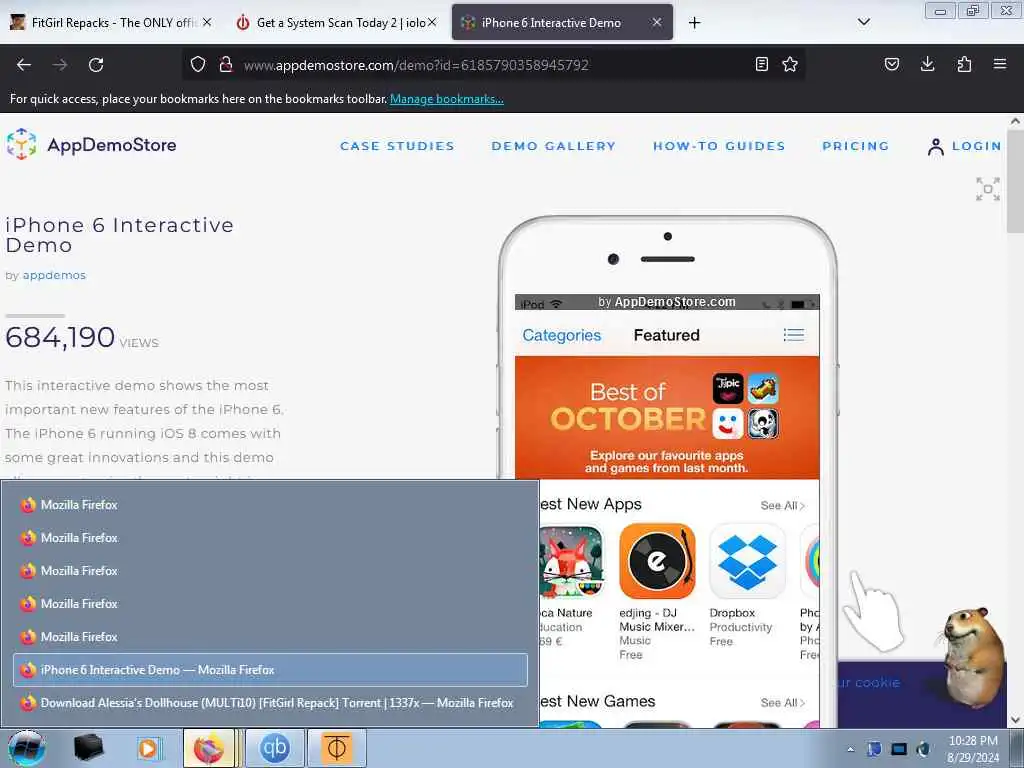Tap the Tjpic icon in banner
This screenshot has height=768, width=1024.
point(728,389)
